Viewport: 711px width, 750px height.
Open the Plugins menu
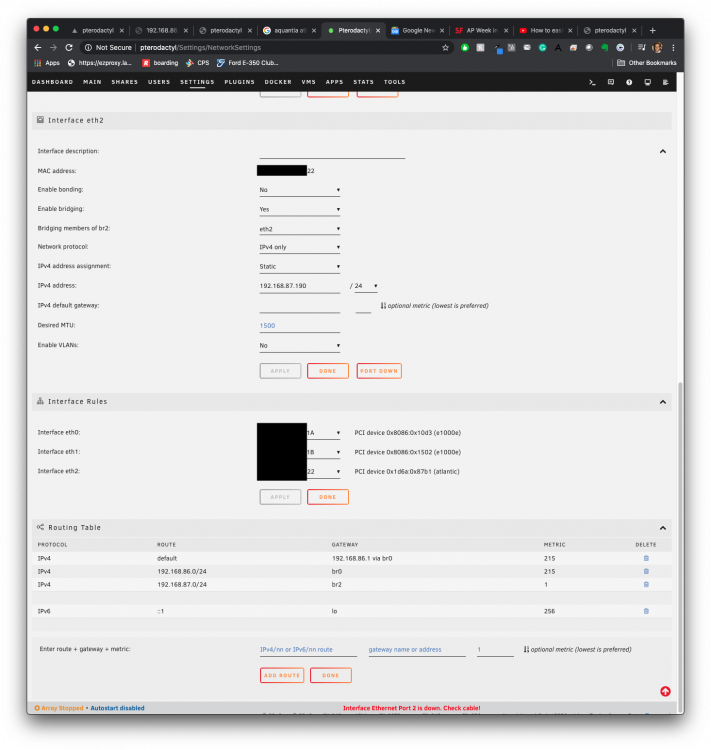240,82
